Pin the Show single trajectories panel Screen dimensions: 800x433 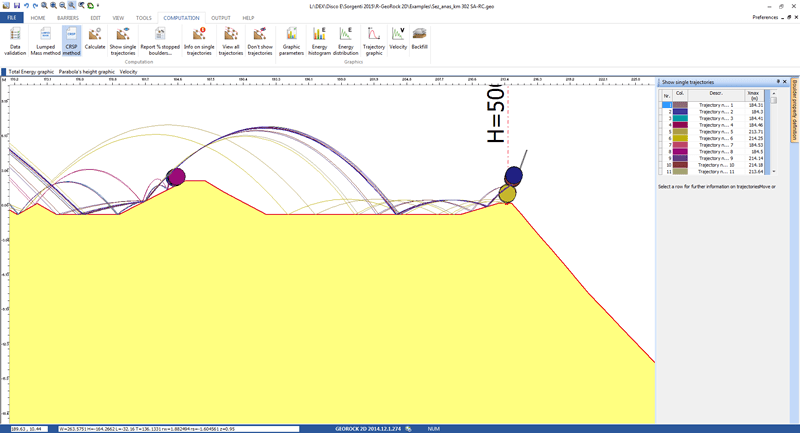click(778, 82)
